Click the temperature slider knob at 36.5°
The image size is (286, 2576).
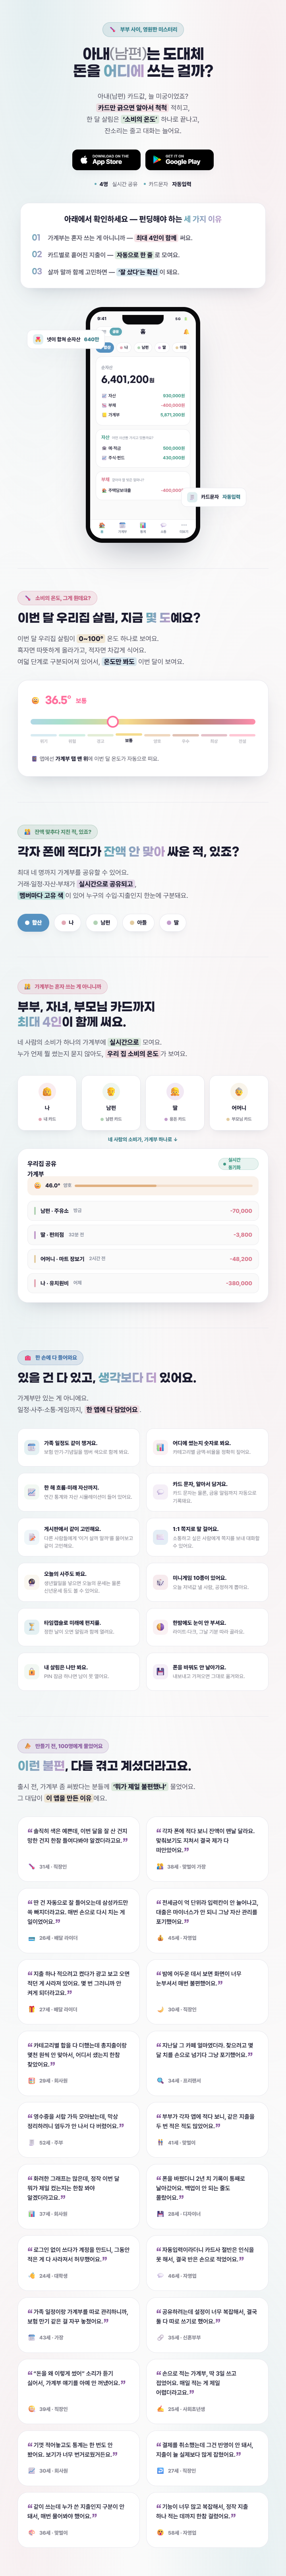coord(113,721)
